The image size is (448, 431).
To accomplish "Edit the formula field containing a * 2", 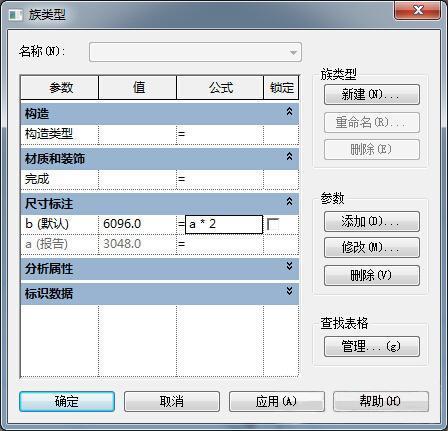I will (224, 224).
